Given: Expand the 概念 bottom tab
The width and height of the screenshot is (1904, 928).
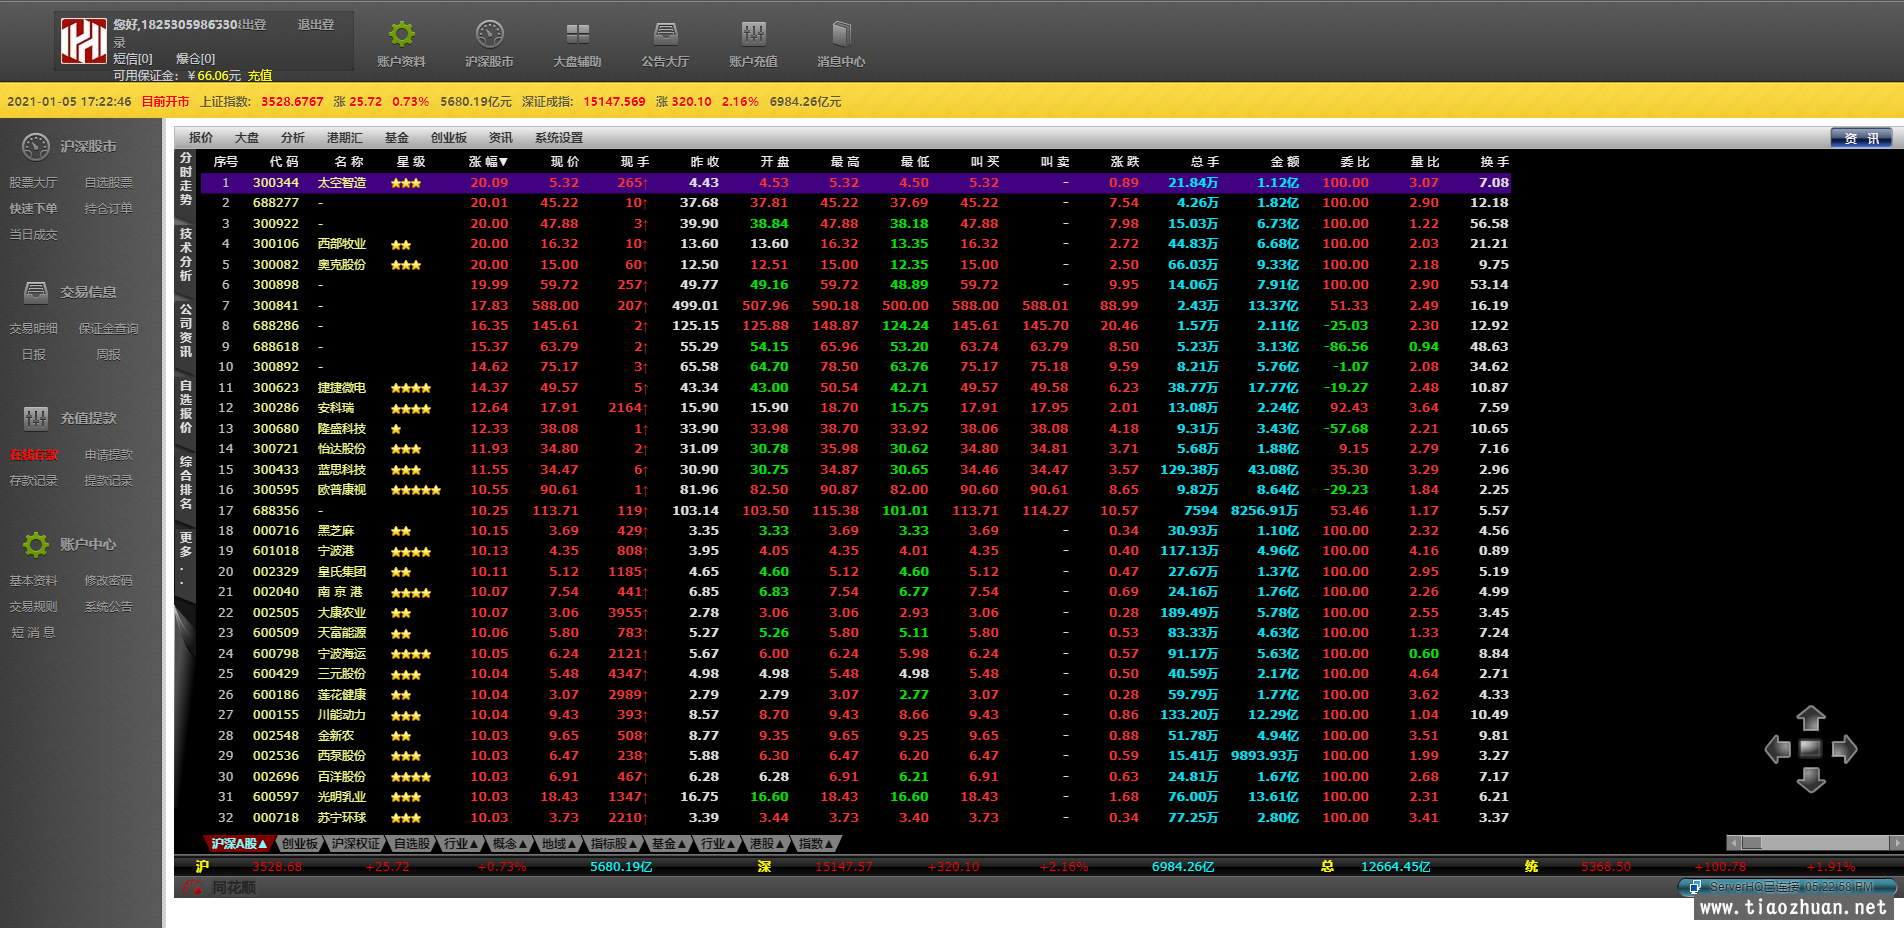Looking at the screenshot, I should (510, 844).
